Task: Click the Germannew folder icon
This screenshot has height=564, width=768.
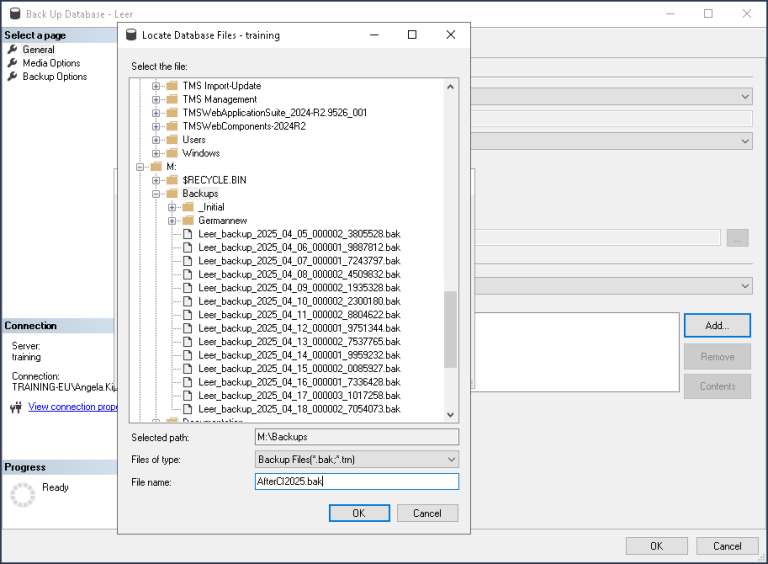Action: 188,221
